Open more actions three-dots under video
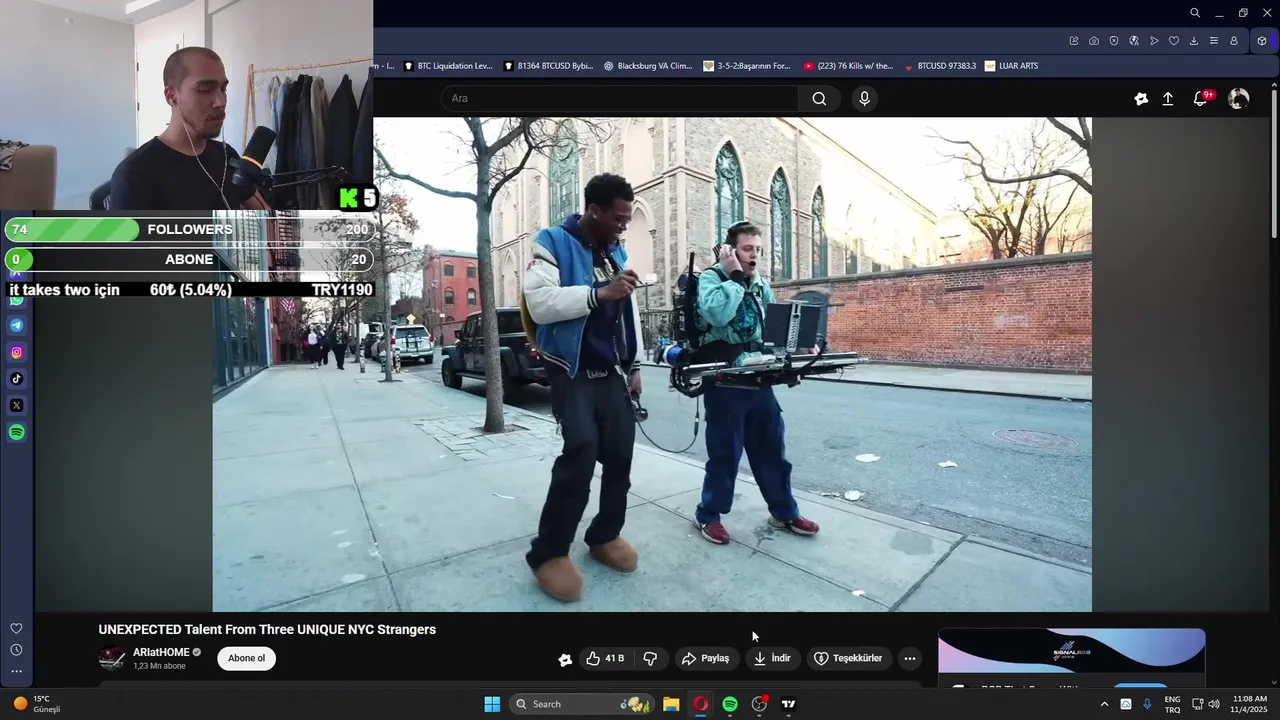 909,658
